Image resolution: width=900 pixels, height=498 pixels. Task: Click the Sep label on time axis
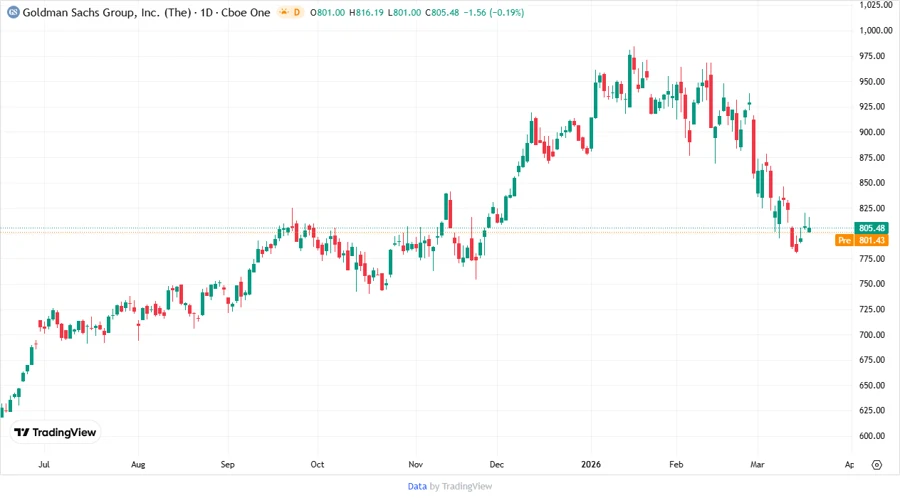pos(228,465)
